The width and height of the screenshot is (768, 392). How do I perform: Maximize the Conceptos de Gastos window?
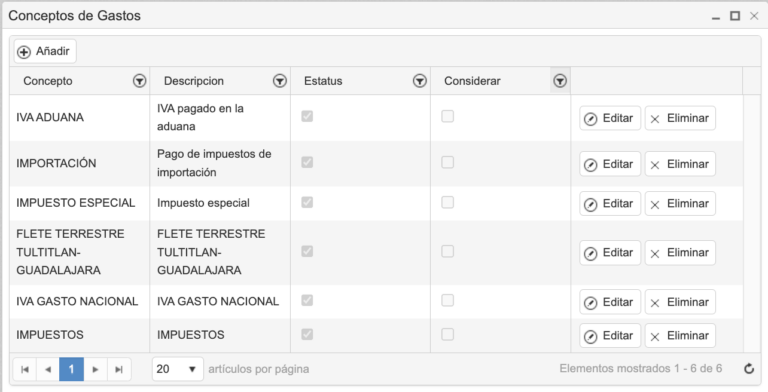[735, 16]
